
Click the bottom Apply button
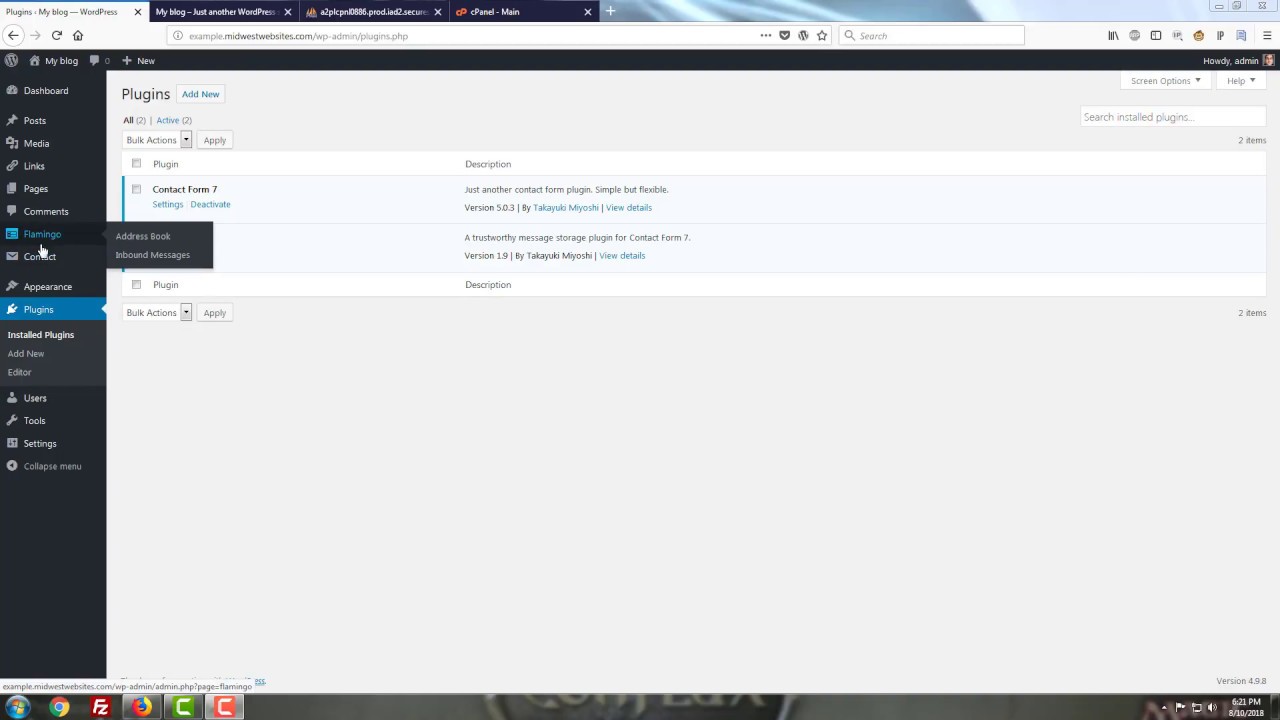pos(215,313)
